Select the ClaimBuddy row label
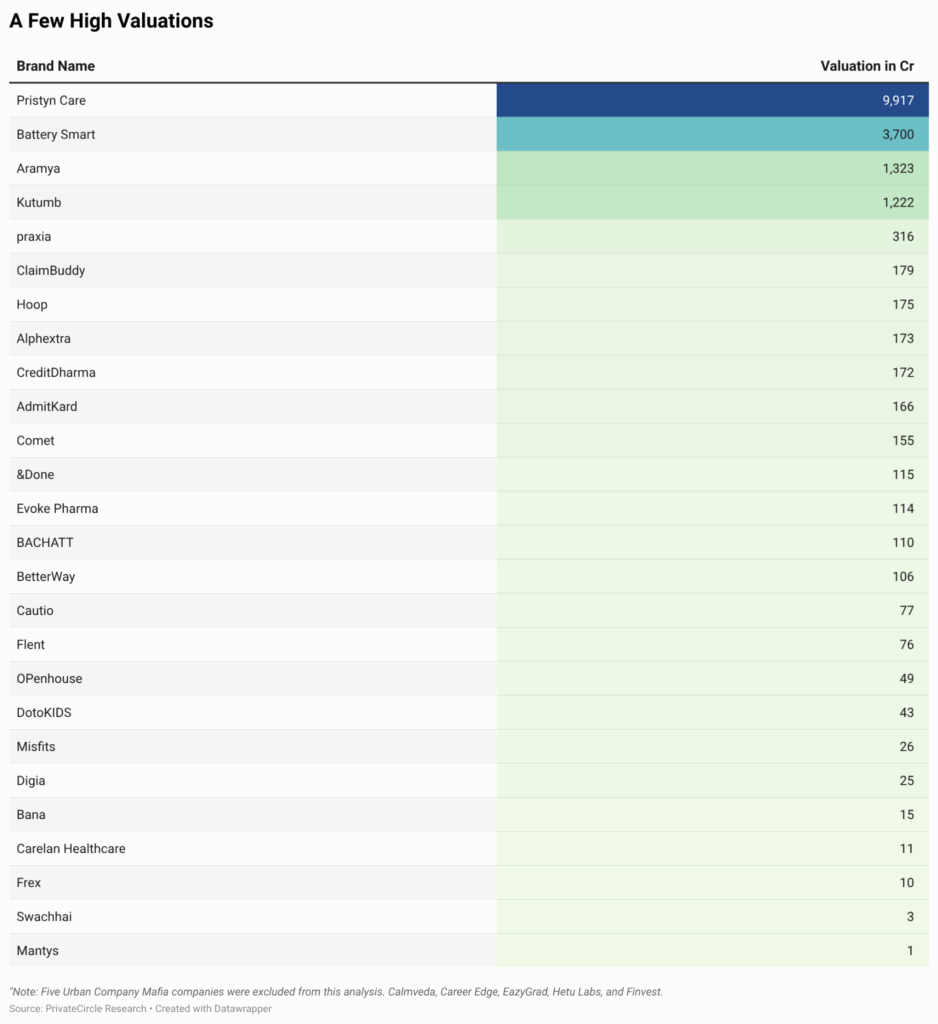Image resolution: width=938 pixels, height=1024 pixels. point(51,270)
